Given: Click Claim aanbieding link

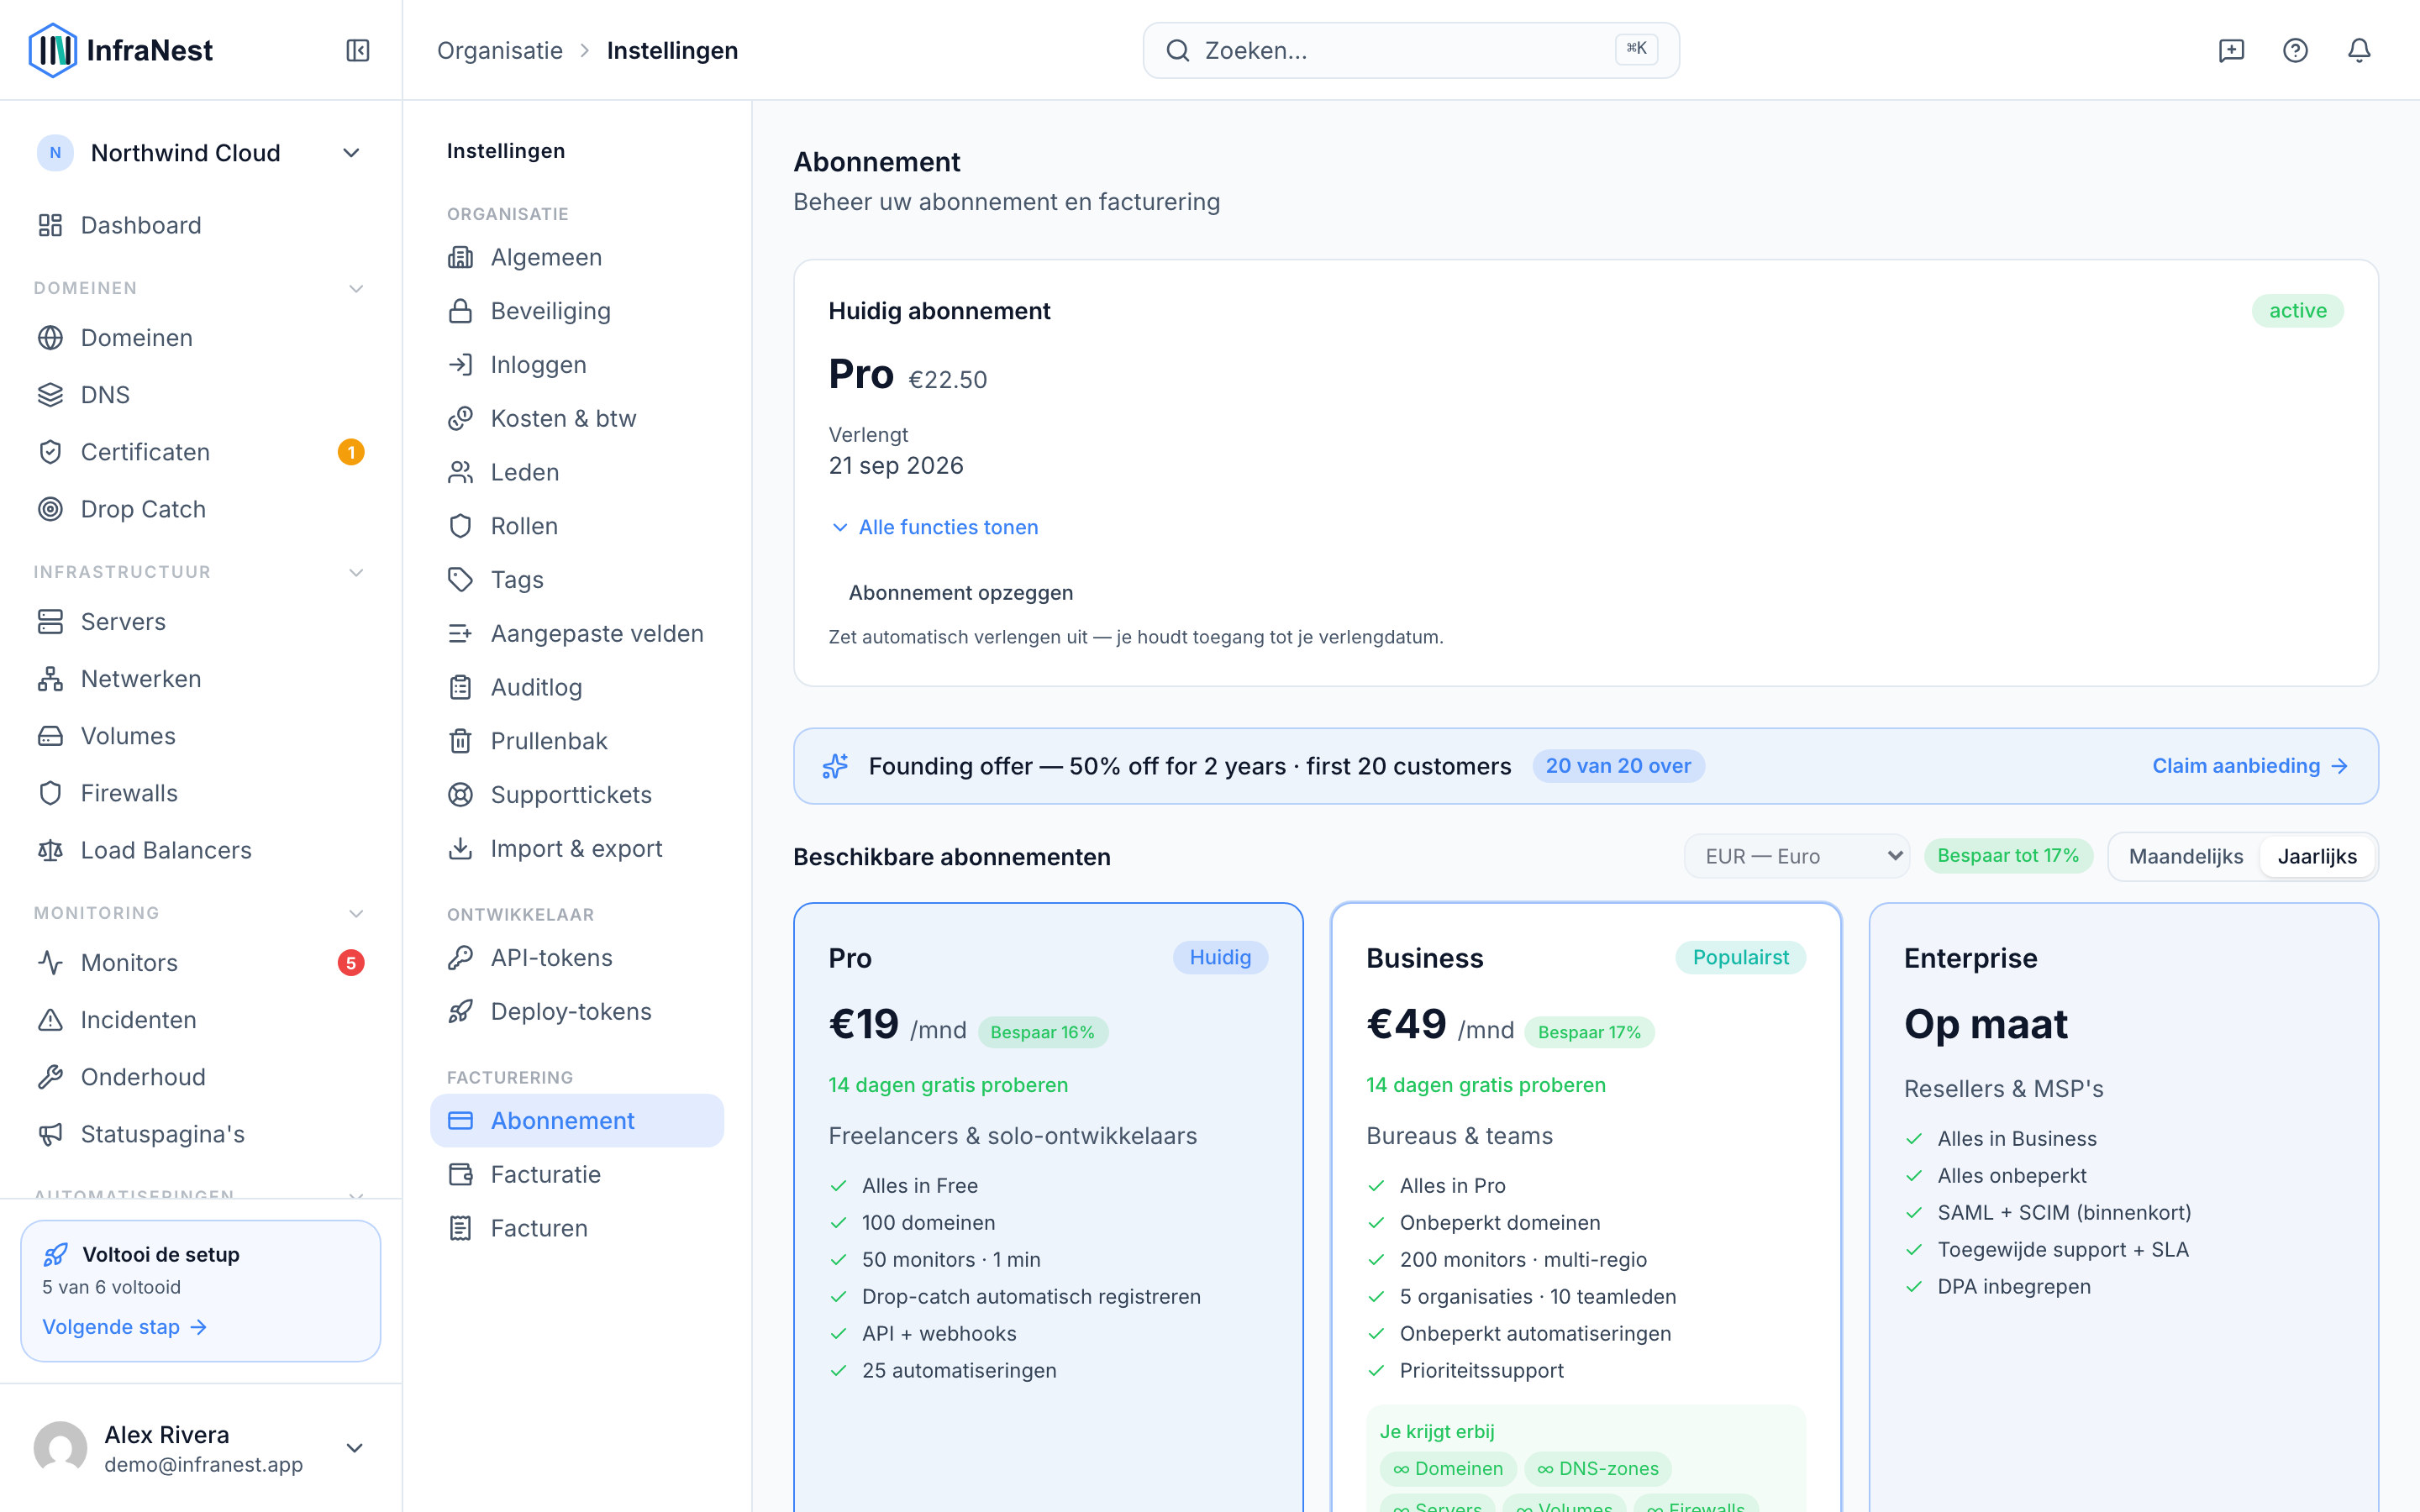Looking at the screenshot, I should point(2250,766).
